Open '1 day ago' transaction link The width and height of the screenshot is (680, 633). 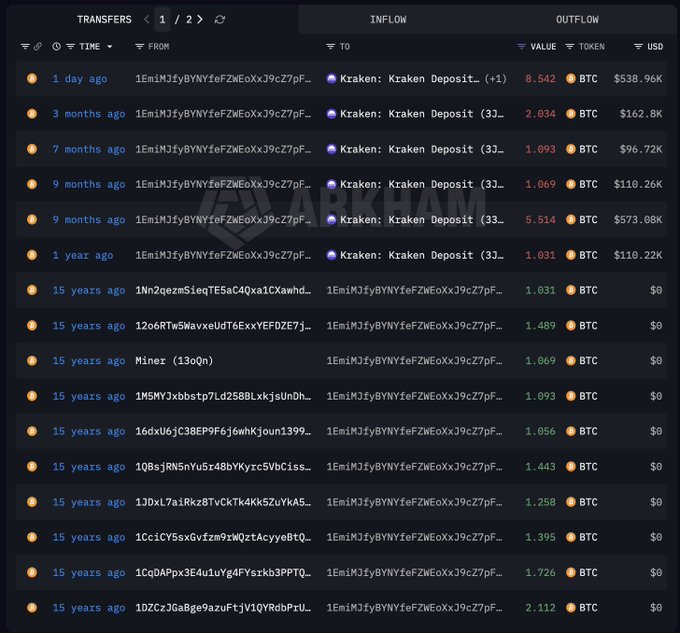80,79
